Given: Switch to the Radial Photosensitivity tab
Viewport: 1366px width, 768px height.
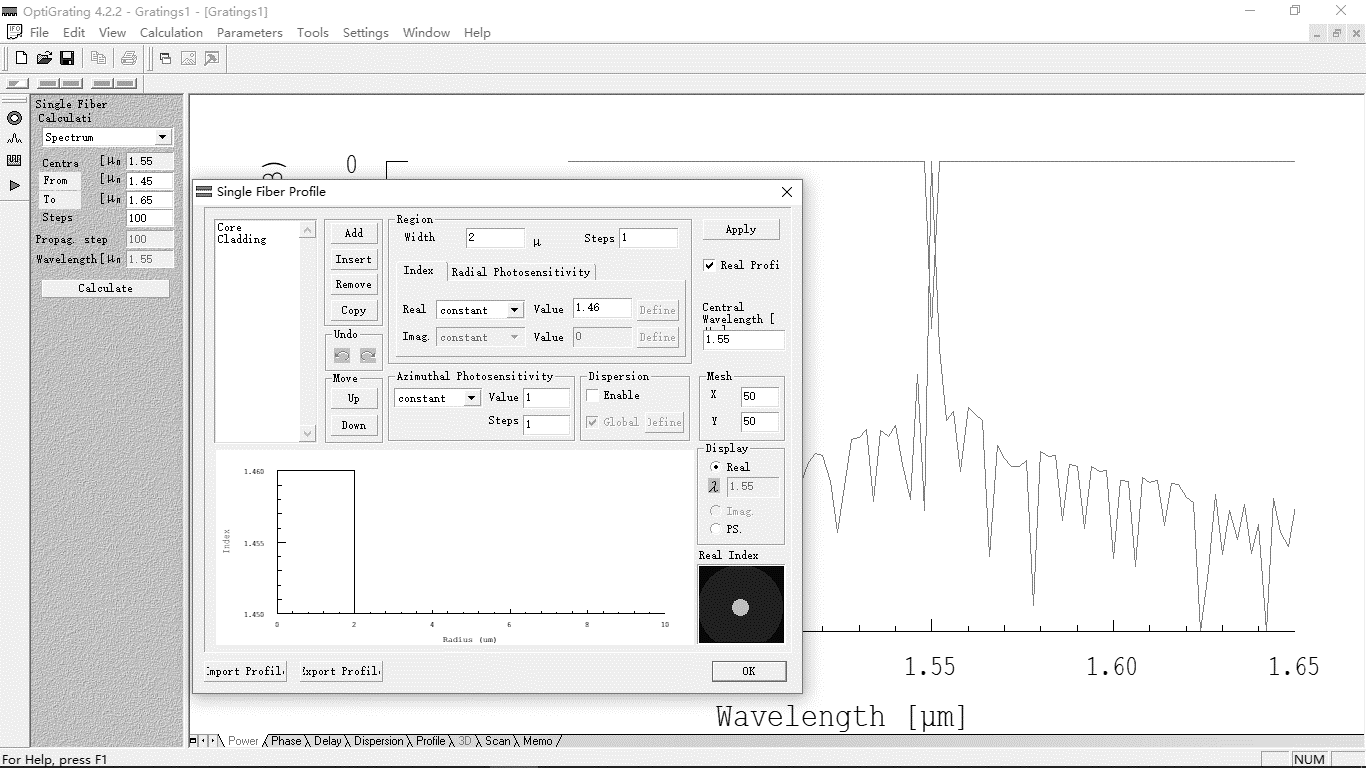Looking at the screenshot, I should click(520, 272).
